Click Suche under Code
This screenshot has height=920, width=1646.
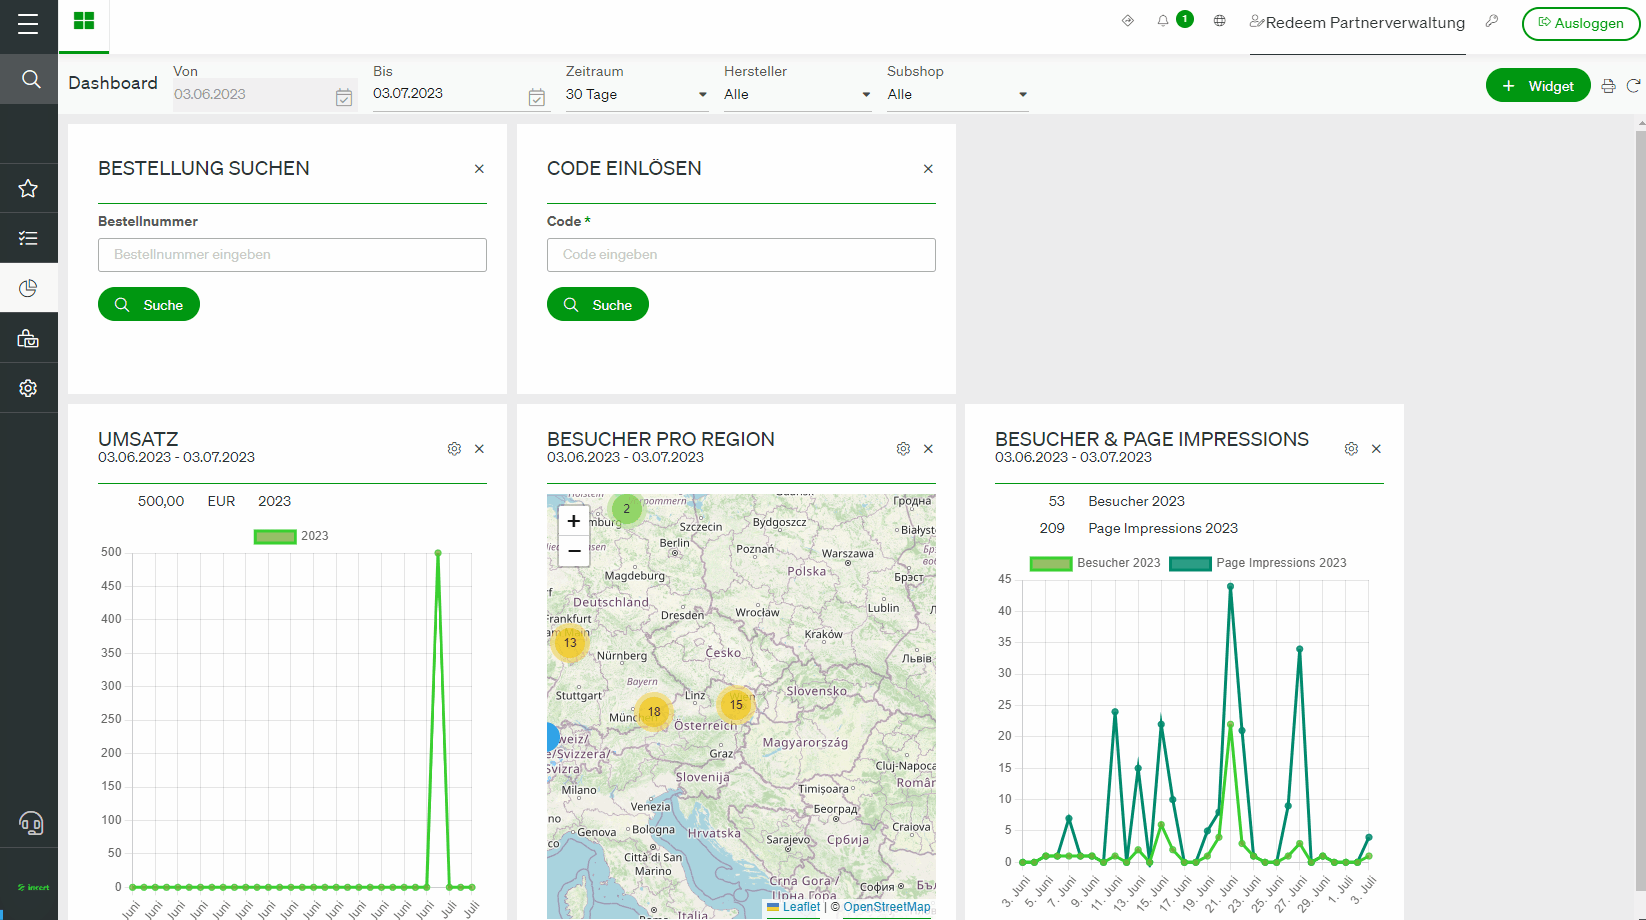click(598, 304)
